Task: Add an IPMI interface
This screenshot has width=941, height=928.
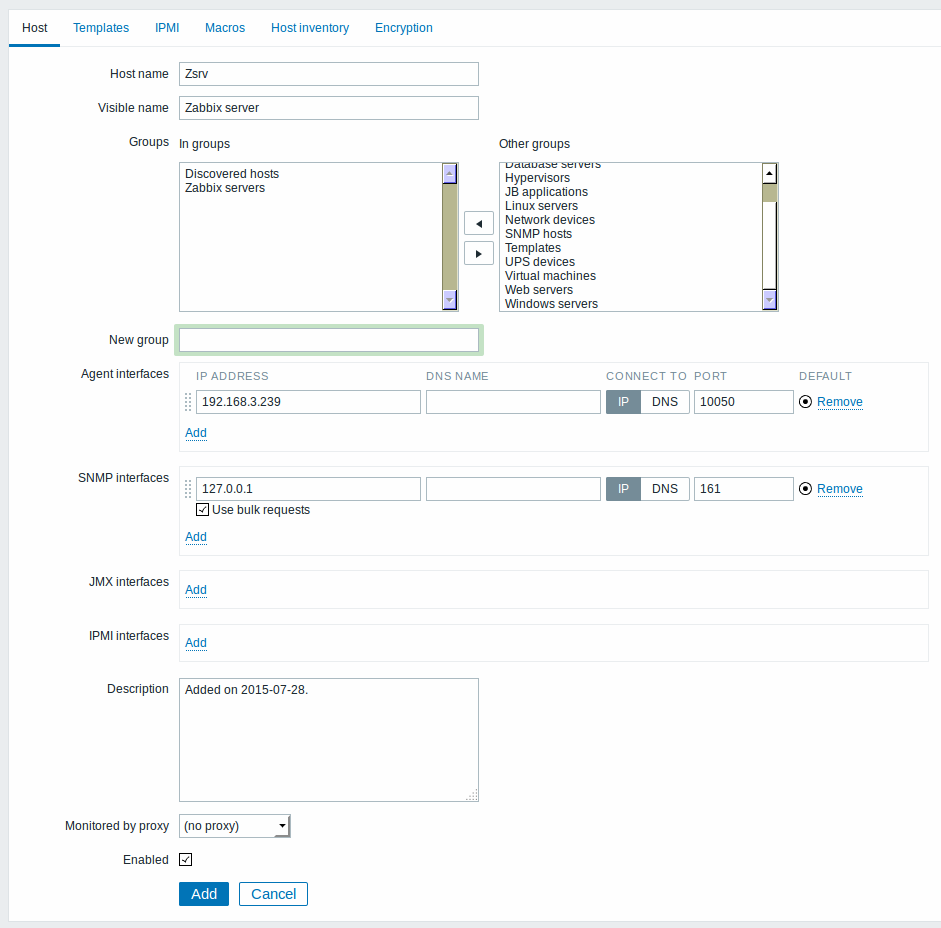Action: (x=196, y=643)
